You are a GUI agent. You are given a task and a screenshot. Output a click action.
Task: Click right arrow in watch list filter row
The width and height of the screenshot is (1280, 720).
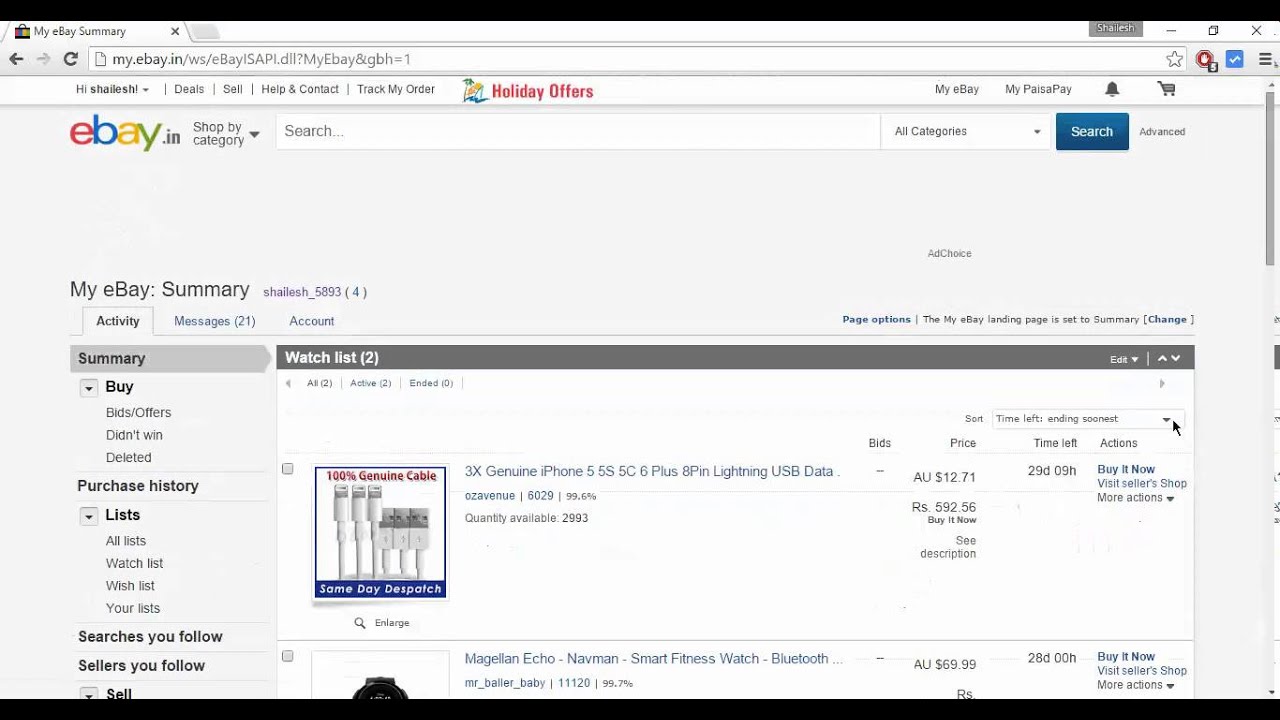pos(1162,384)
